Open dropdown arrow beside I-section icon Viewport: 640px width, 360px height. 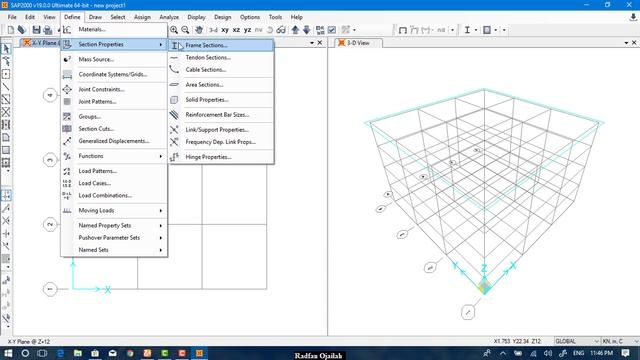click(x=476, y=30)
